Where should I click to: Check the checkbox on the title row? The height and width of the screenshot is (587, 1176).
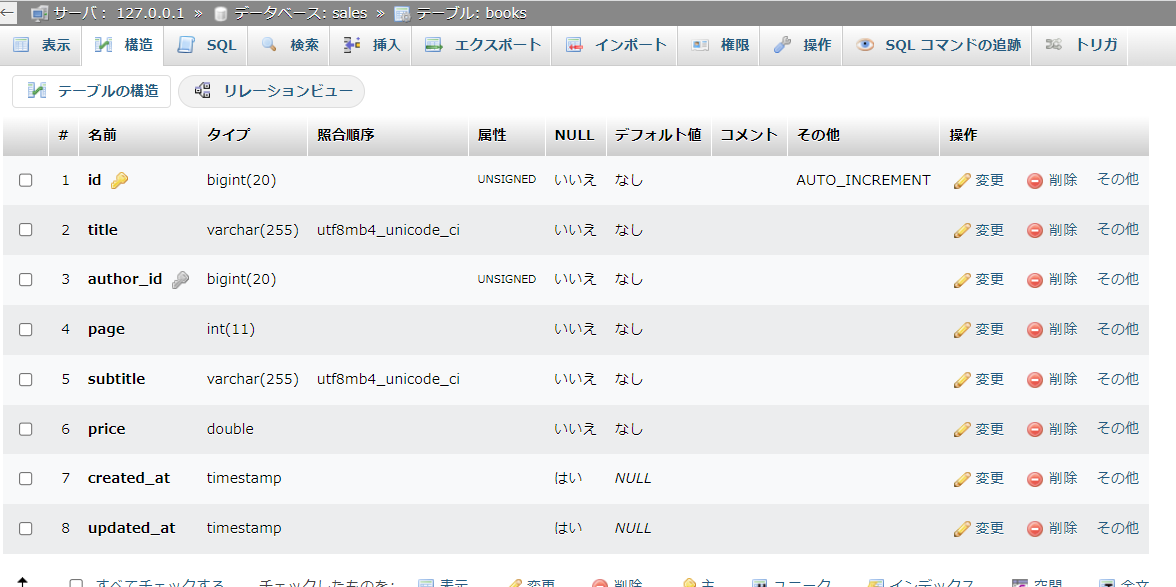[25, 229]
